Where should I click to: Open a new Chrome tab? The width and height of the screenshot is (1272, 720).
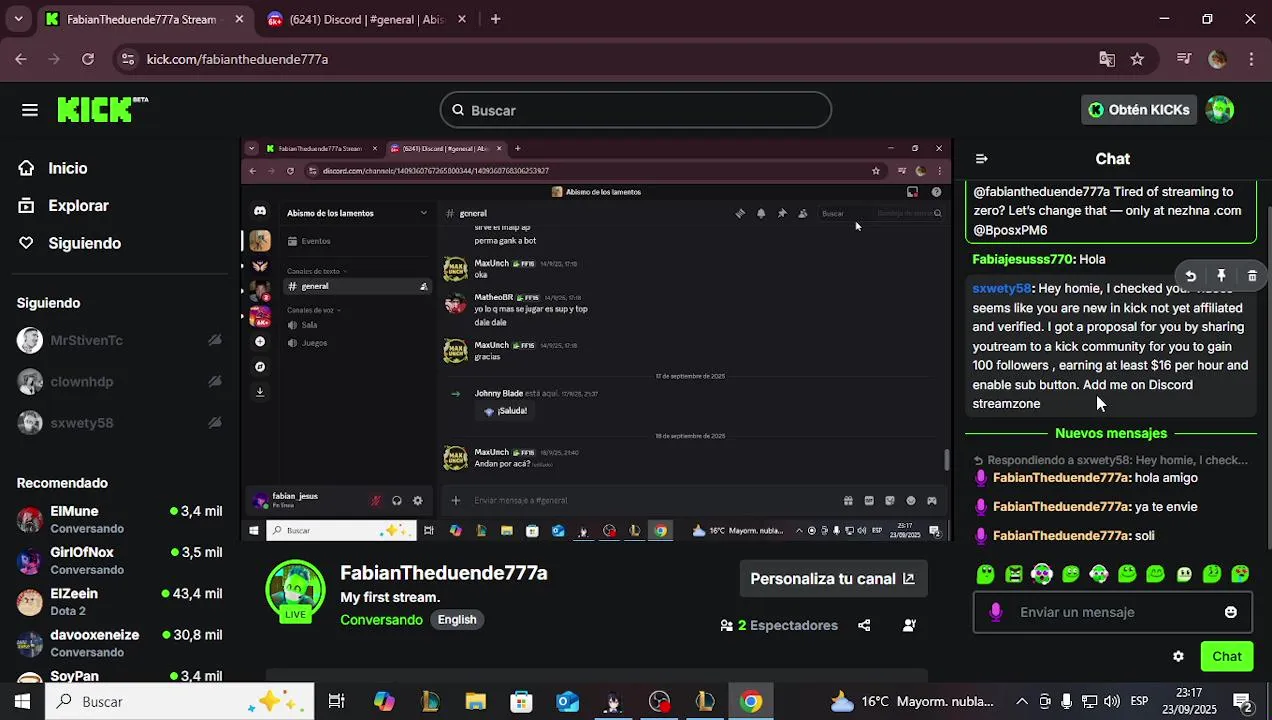click(495, 19)
